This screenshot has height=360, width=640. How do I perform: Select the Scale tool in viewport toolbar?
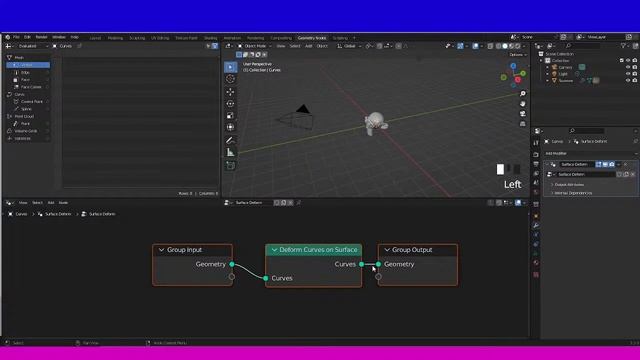(x=231, y=116)
